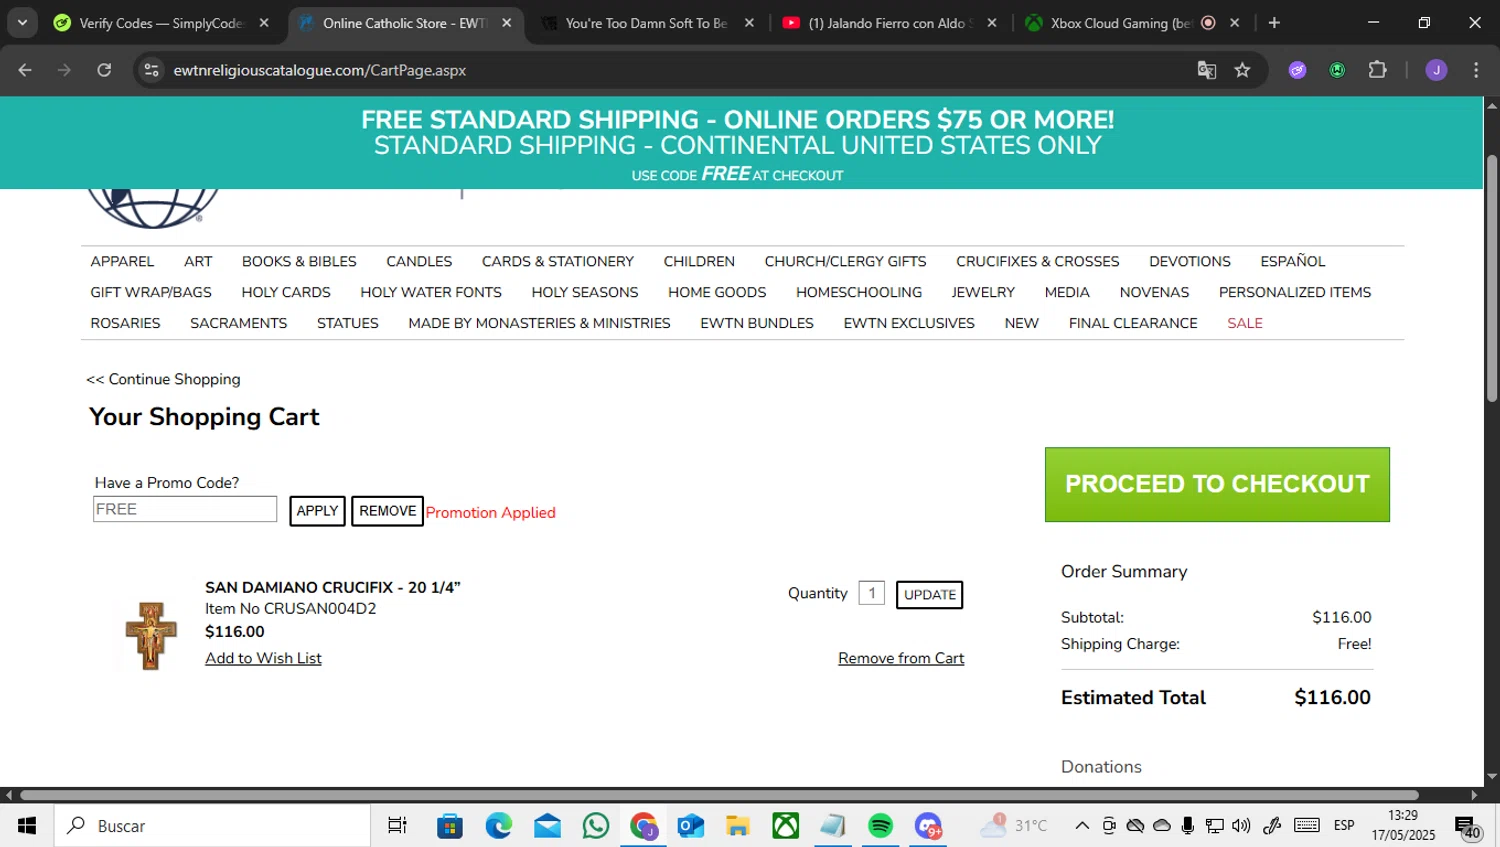Open the APPAREL category
Image resolution: width=1500 pixels, height=847 pixels.
click(x=122, y=261)
